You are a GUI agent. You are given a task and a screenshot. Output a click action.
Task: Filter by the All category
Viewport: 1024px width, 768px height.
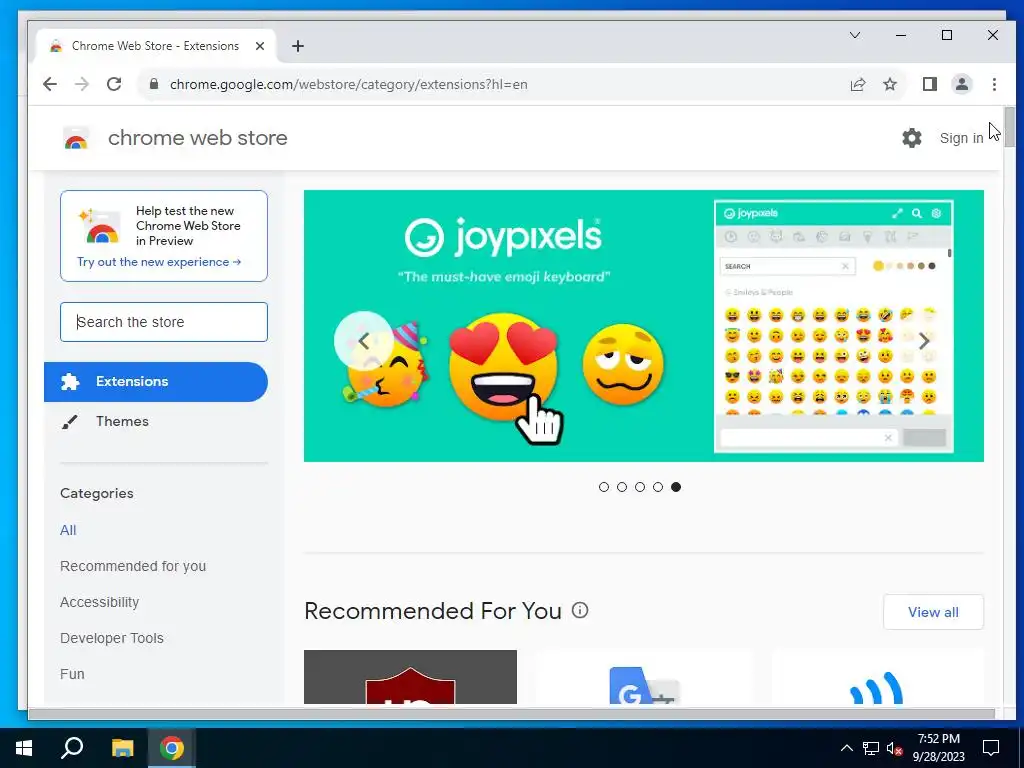click(68, 530)
